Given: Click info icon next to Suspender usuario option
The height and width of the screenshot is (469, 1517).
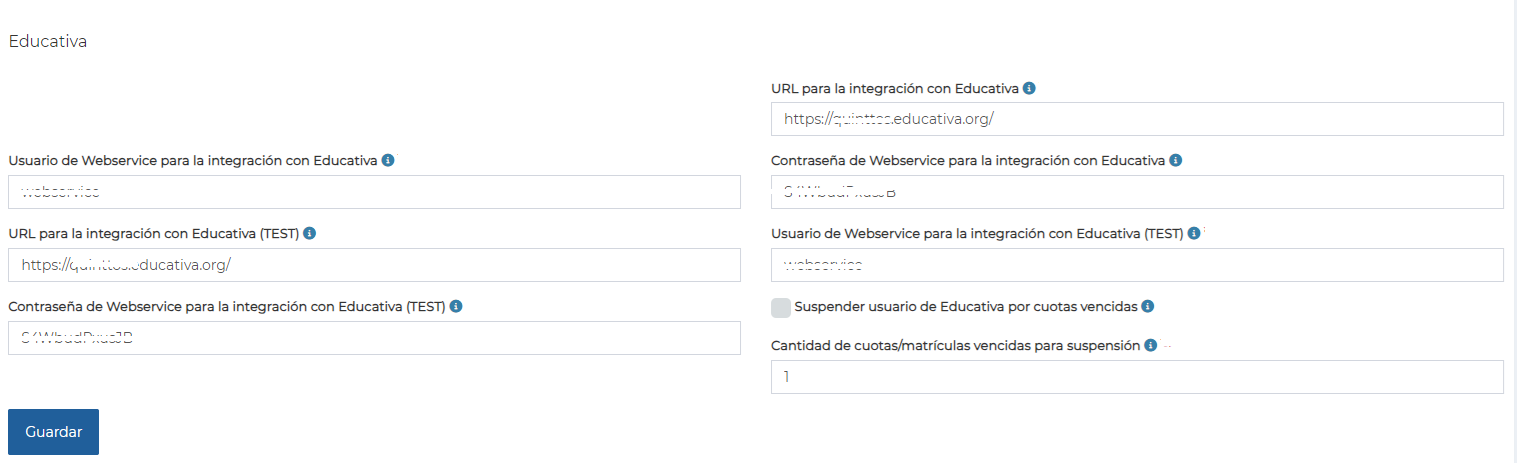Looking at the screenshot, I should click(x=1147, y=307).
